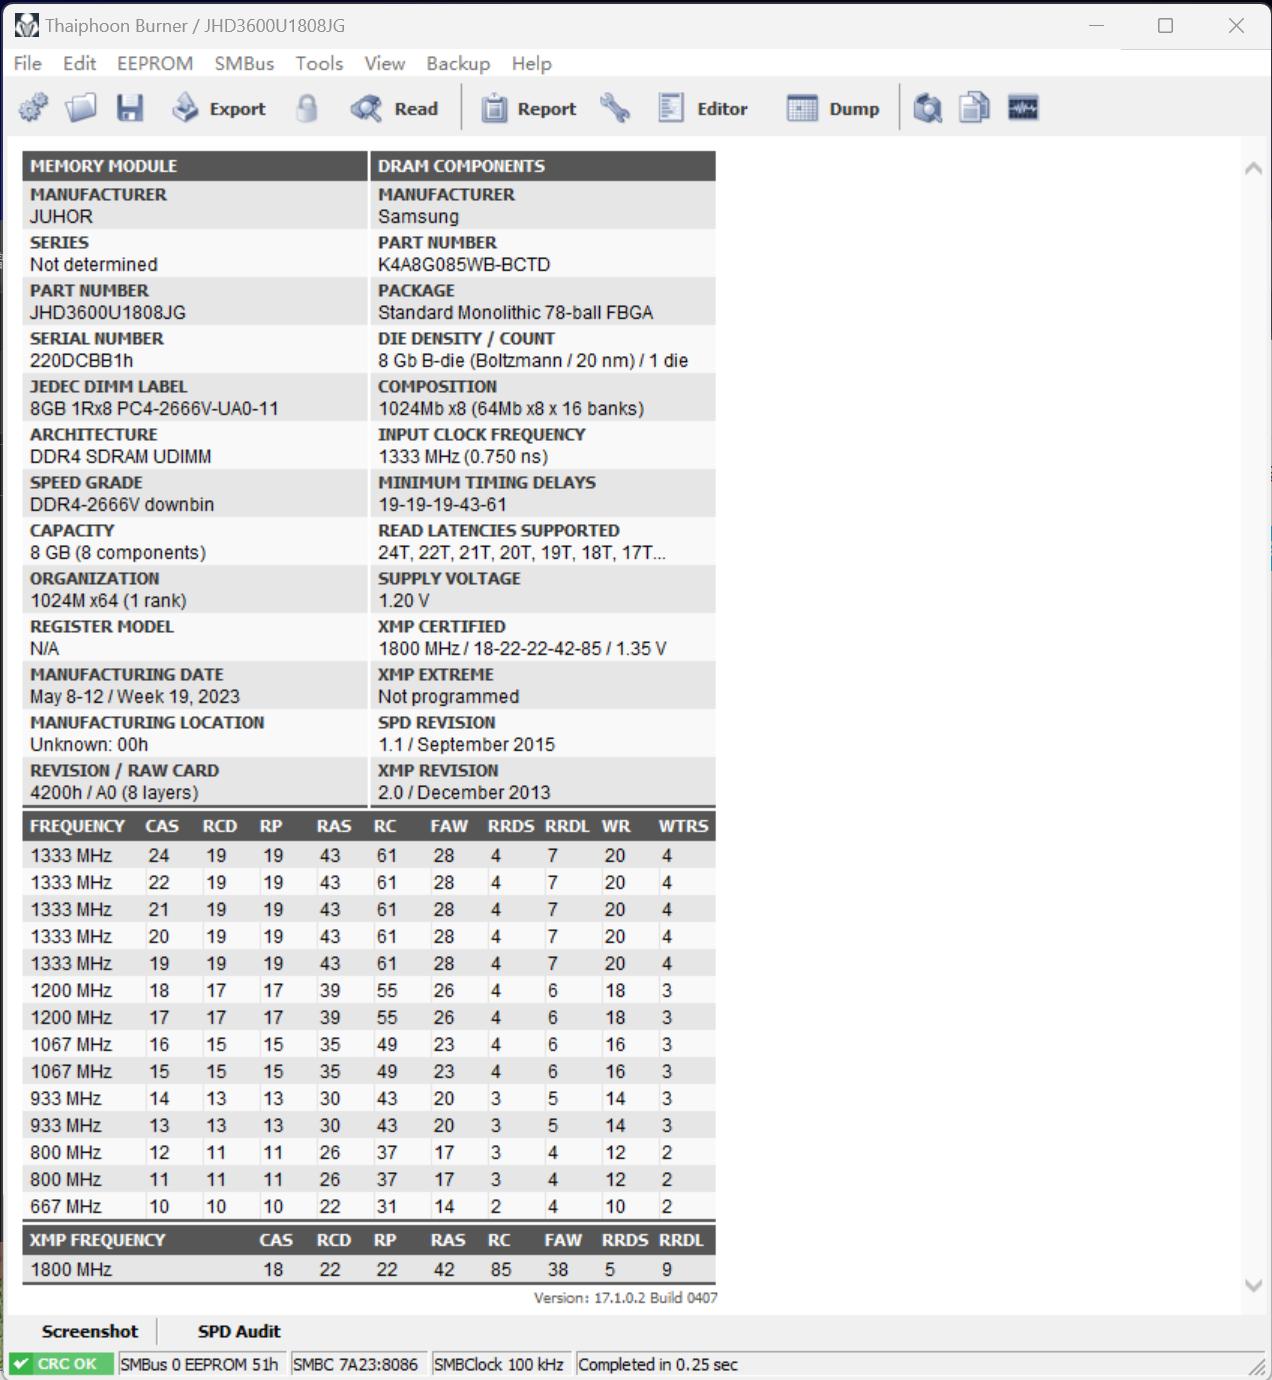The height and width of the screenshot is (1380, 1272).
Task: Switch to the SPD Audit tab
Action: point(239,1331)
